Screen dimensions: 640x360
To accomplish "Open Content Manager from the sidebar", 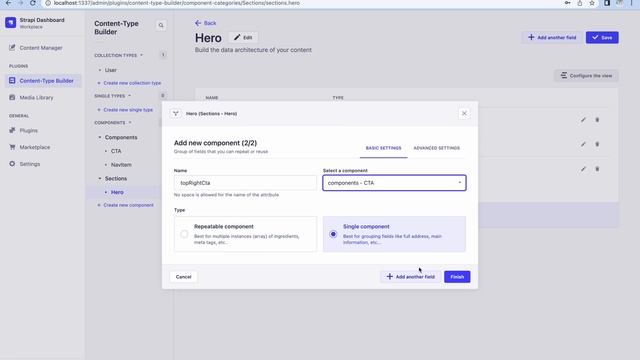I will pos(36,48).
